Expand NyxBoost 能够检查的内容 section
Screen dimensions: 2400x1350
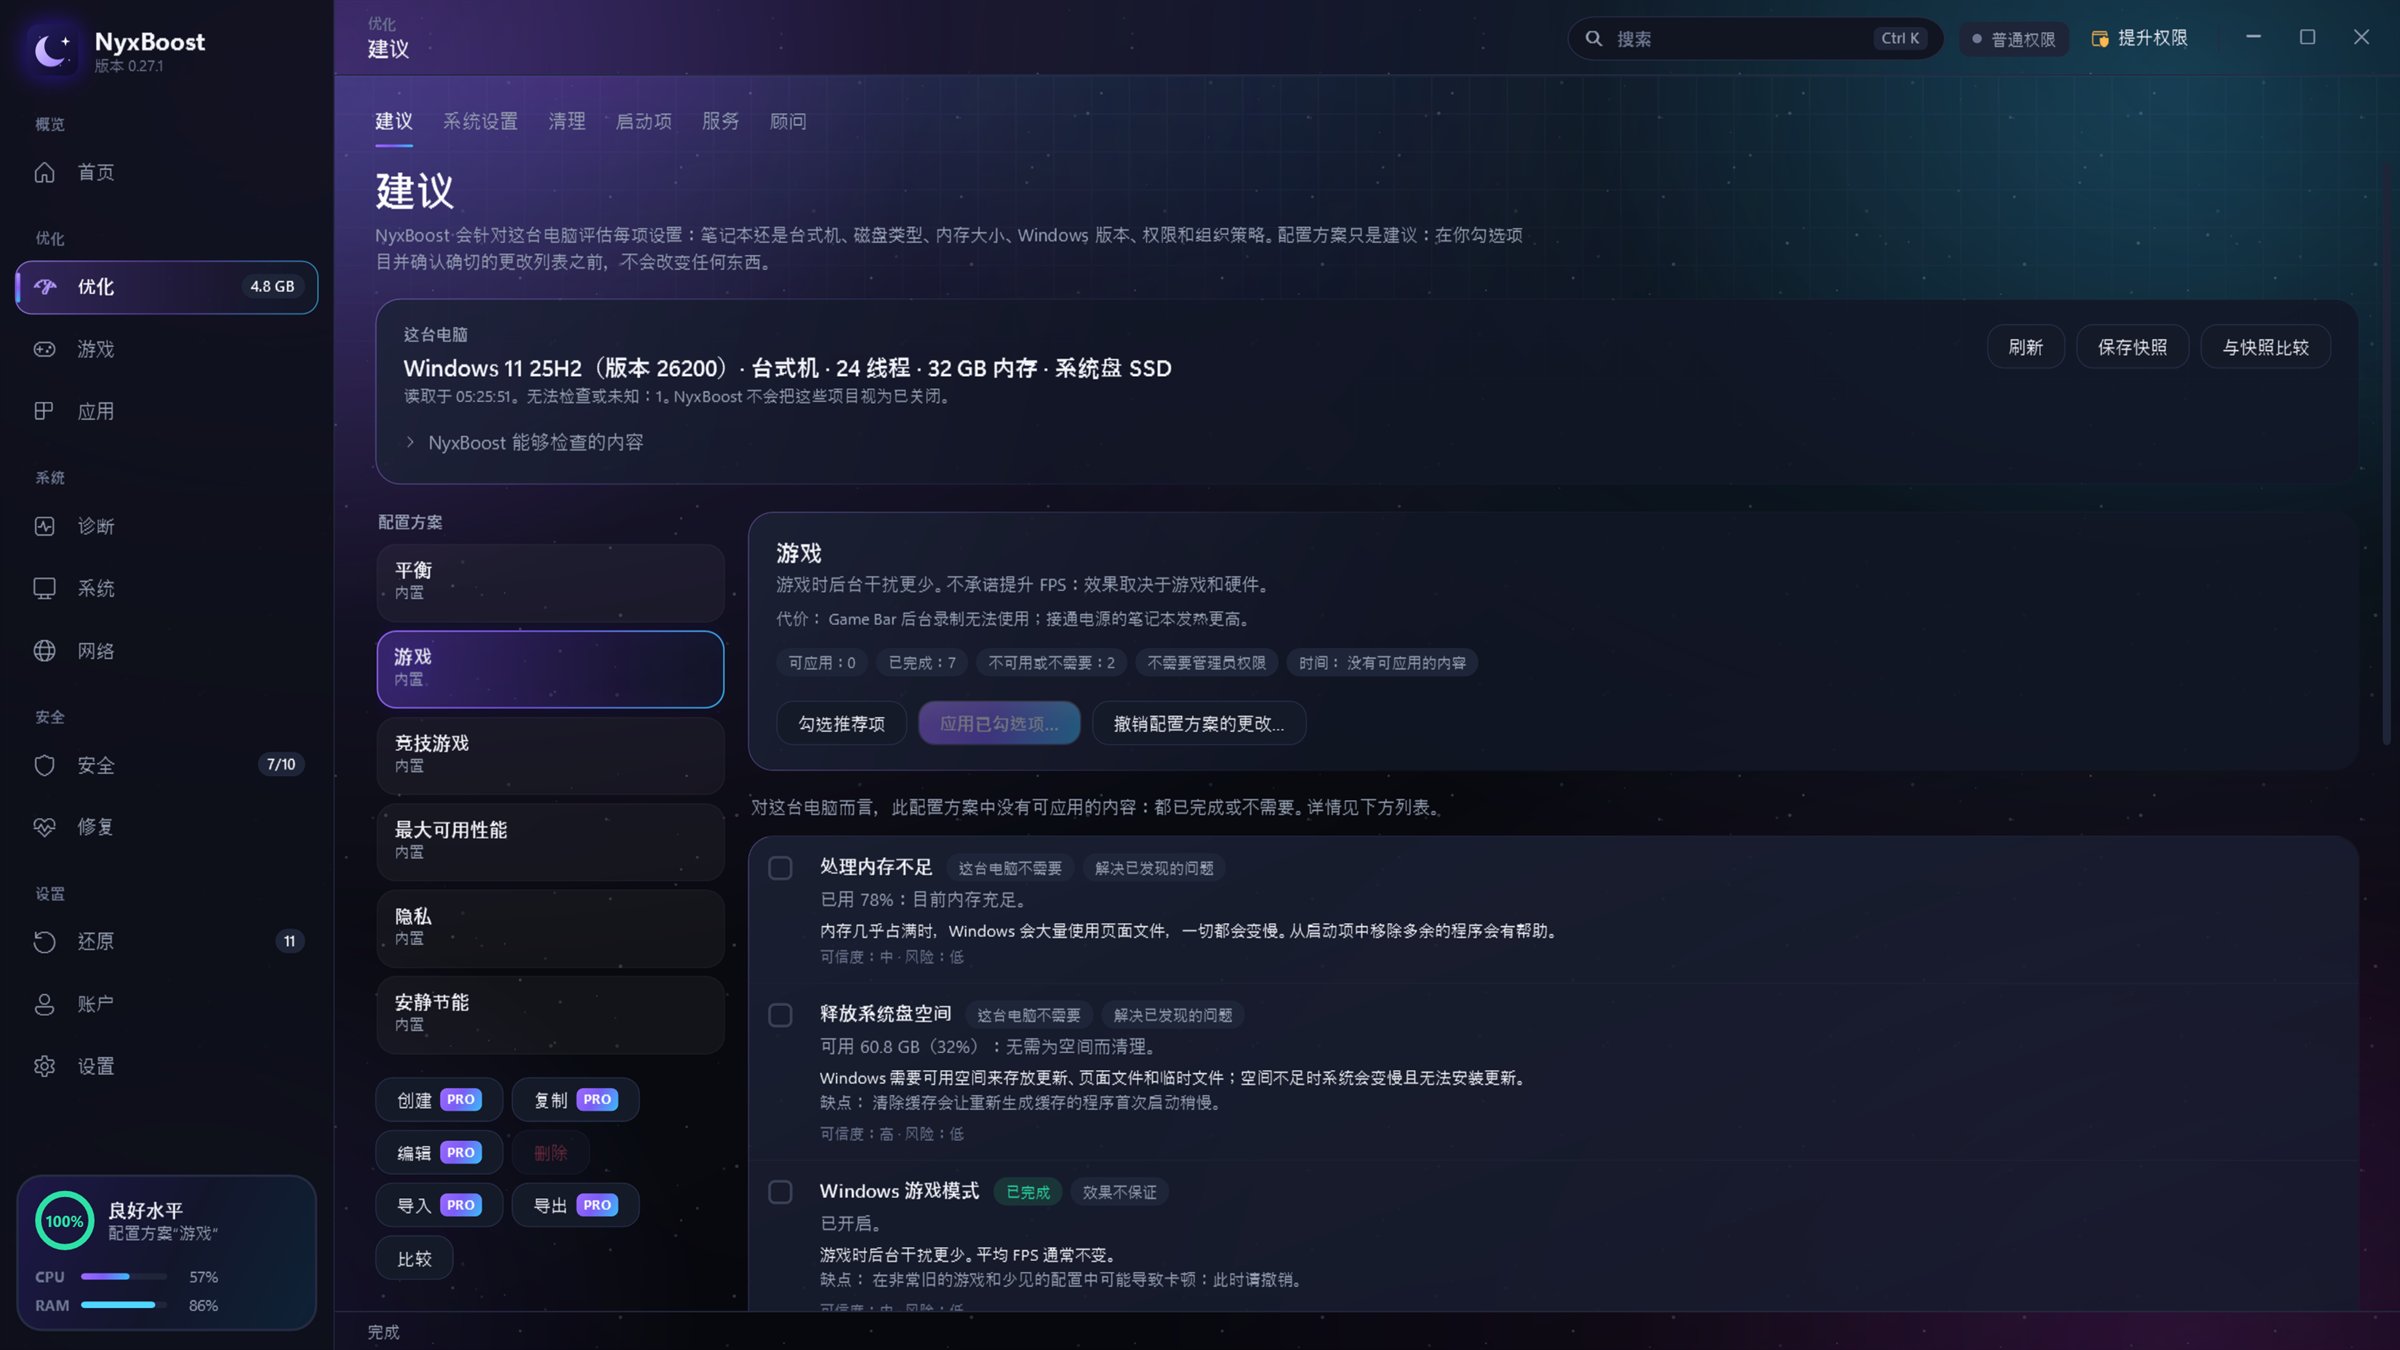(525, 442)
